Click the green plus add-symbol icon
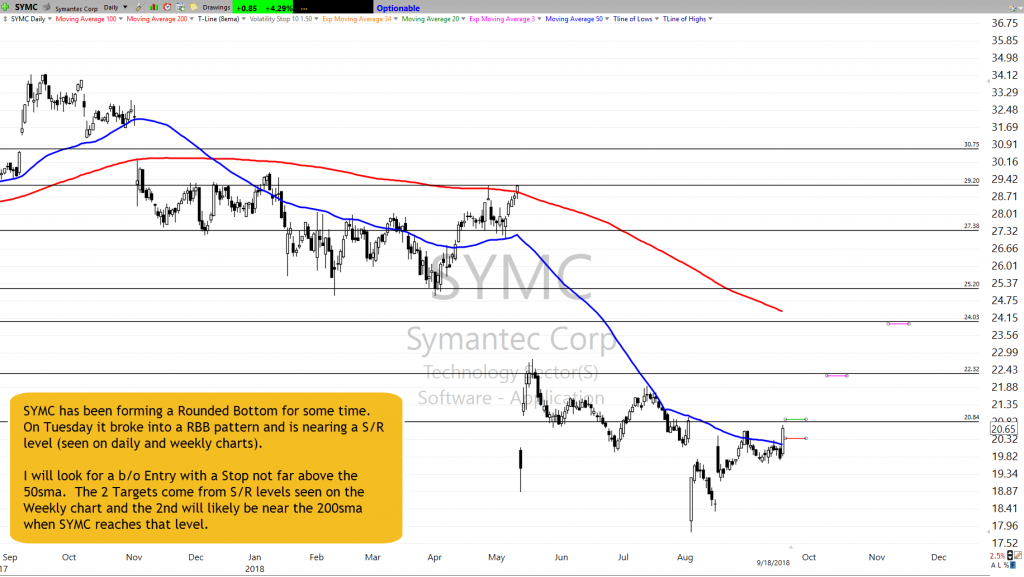This screenshot has height=577, width=1024. (5, 7)
